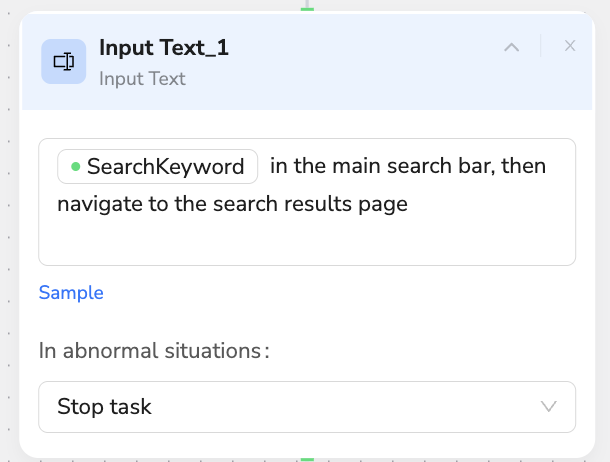The width and height of the screenshot is (610, 462).
Task: Open the Sample link
Action: click(x=71, y=292)
